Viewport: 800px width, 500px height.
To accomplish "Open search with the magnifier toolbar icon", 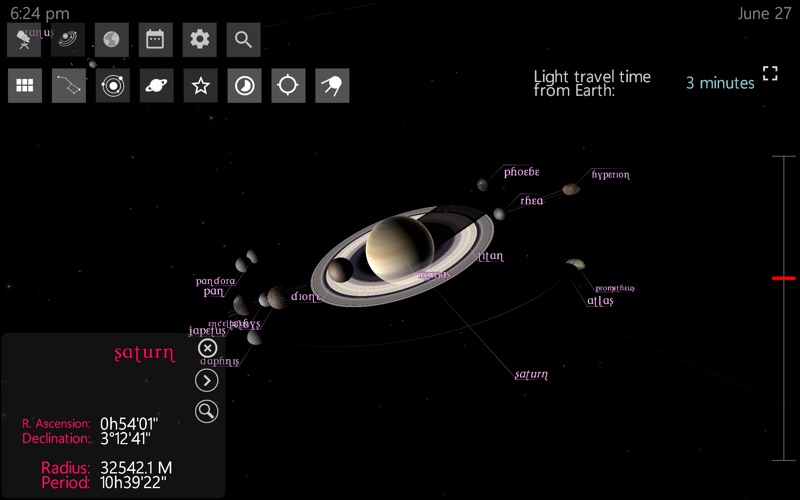I will coord(243,40).
